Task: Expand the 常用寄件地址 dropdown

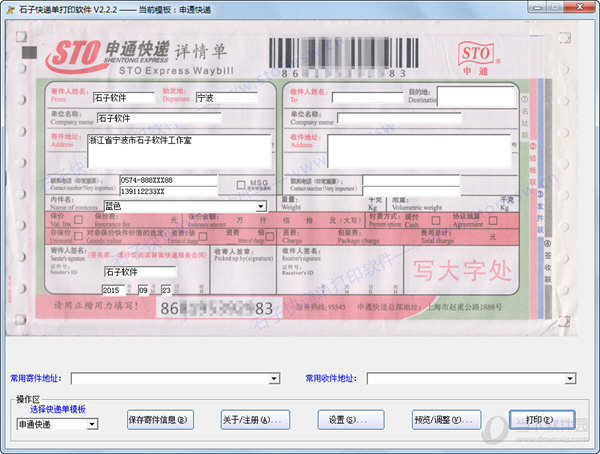Action: tap(274, 379)
